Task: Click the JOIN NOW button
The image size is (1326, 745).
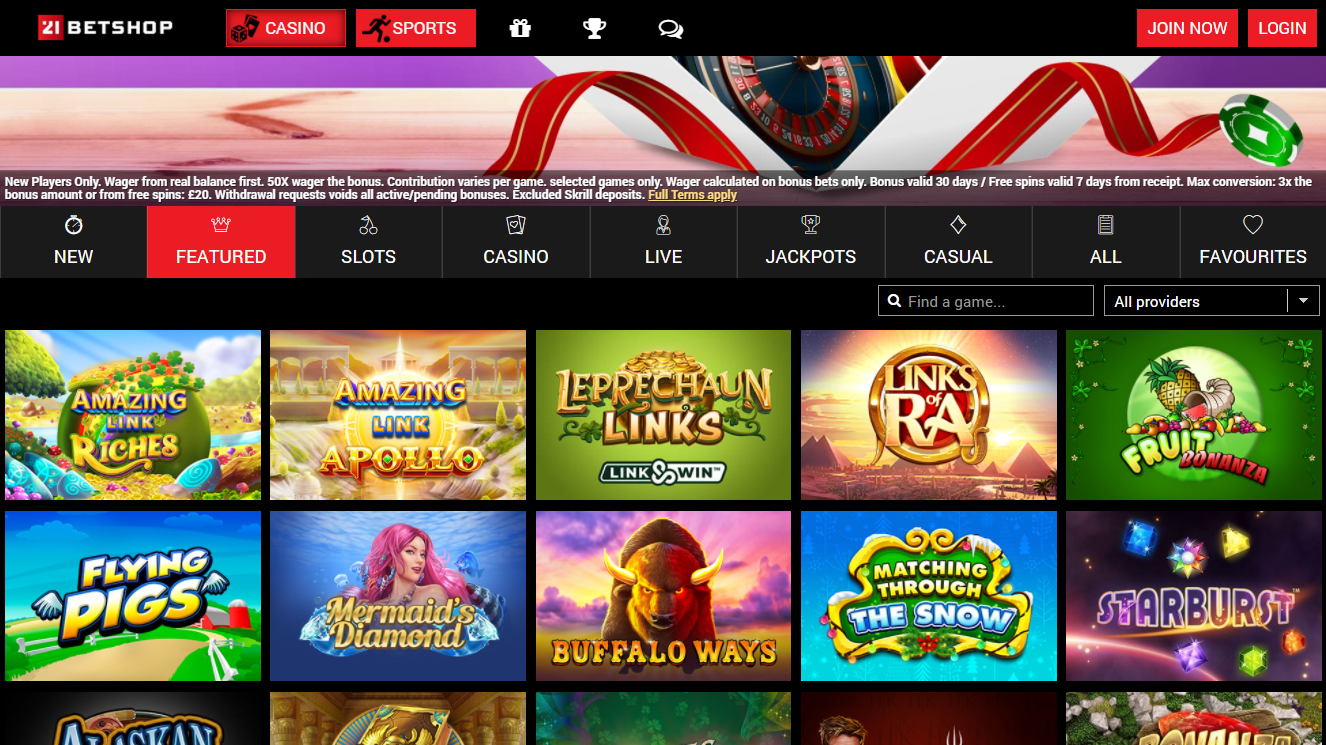Action: pos(1187,28)
